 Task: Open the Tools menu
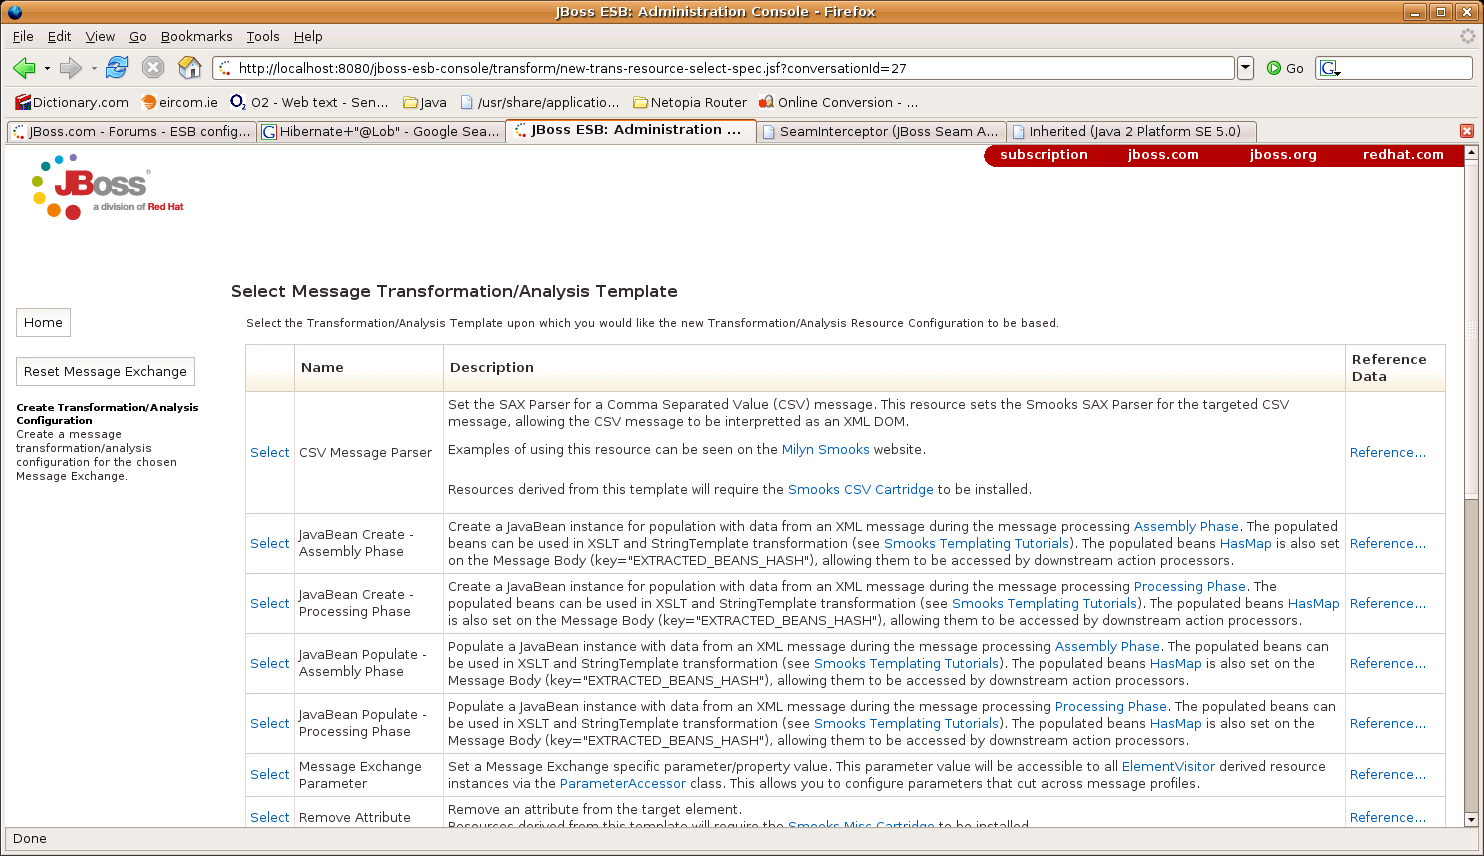tap(263, 36)
